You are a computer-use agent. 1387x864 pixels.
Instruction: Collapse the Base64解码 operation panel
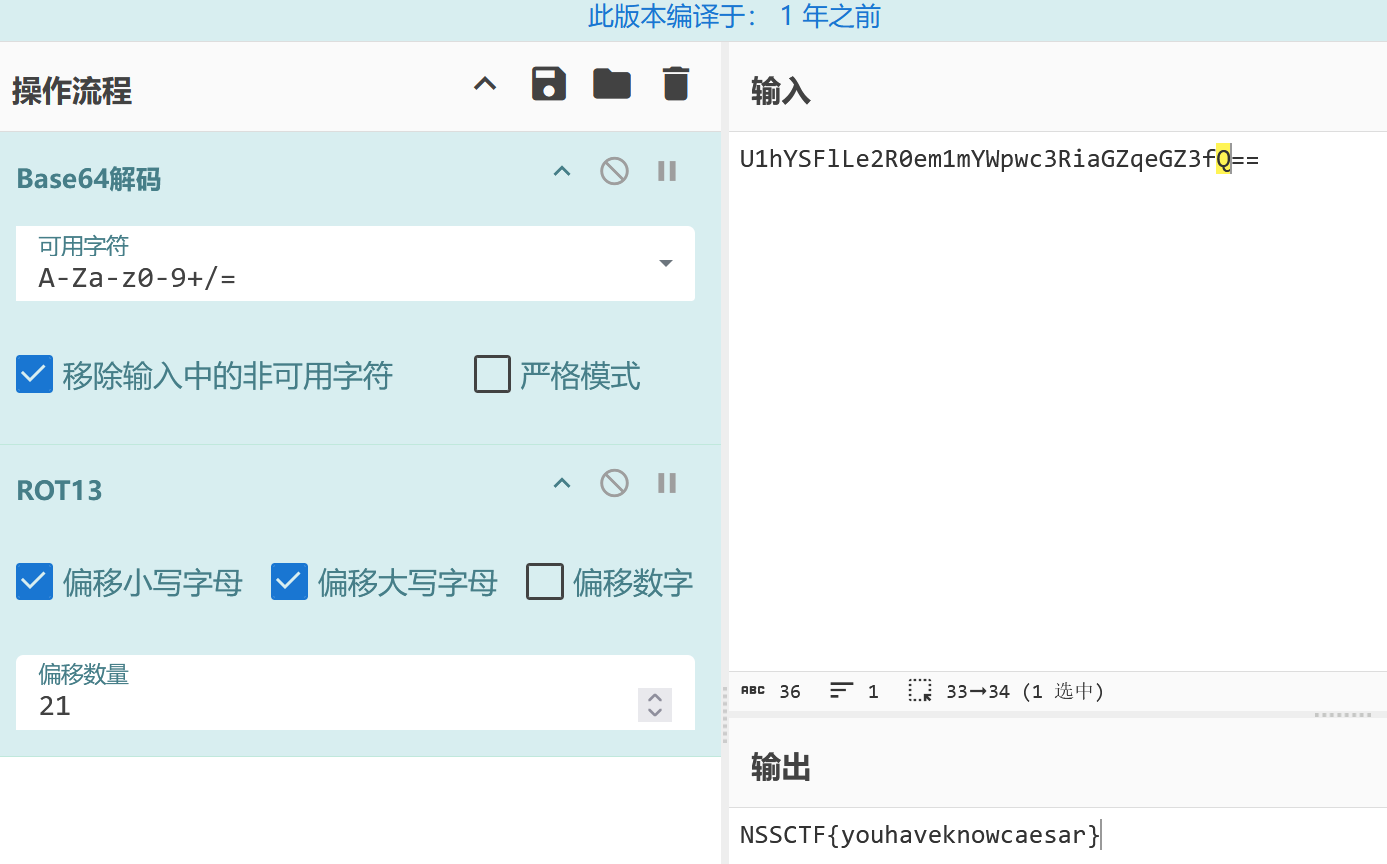[562, 171]
